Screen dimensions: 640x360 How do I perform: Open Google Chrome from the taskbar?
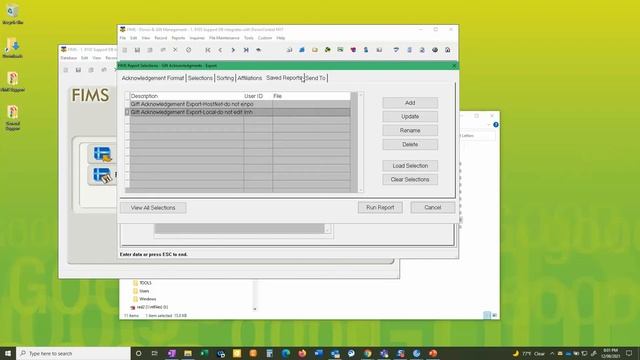tap(368, 353)
